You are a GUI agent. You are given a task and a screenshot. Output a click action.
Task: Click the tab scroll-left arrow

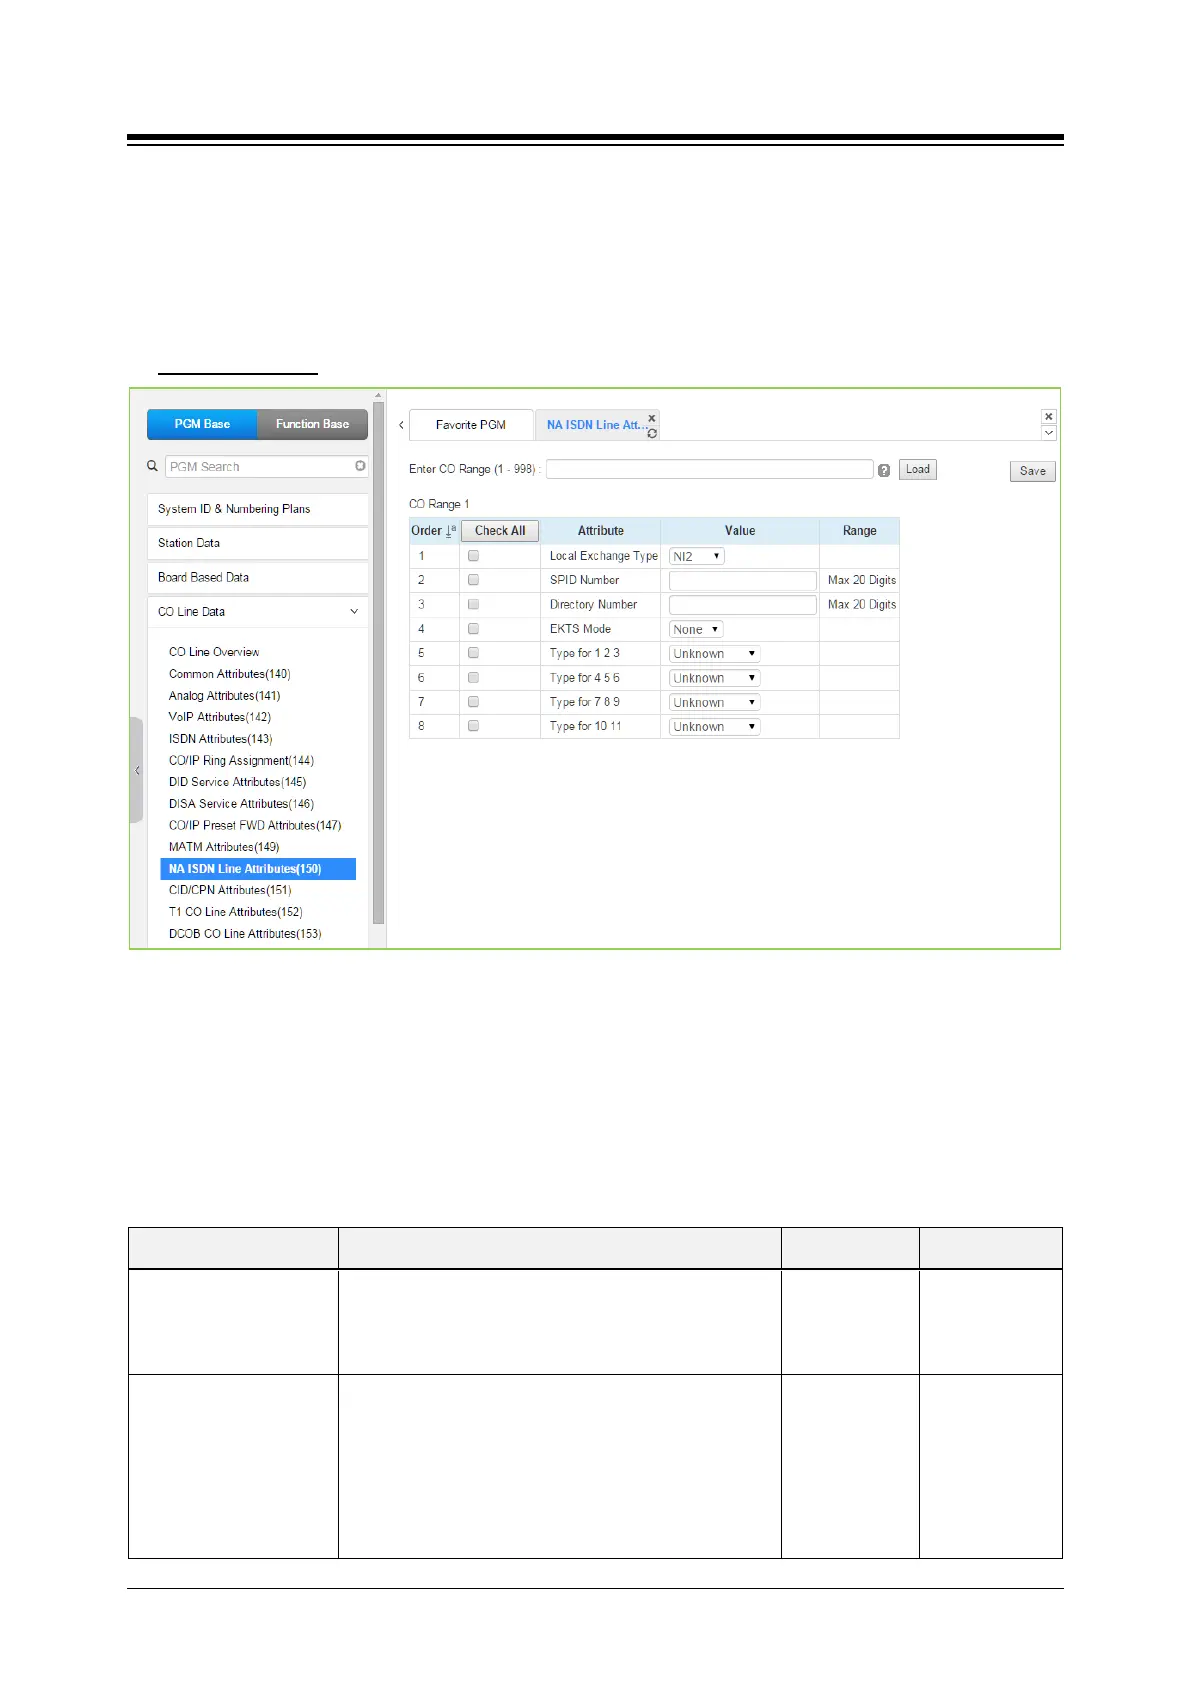(x=401, y=425)
